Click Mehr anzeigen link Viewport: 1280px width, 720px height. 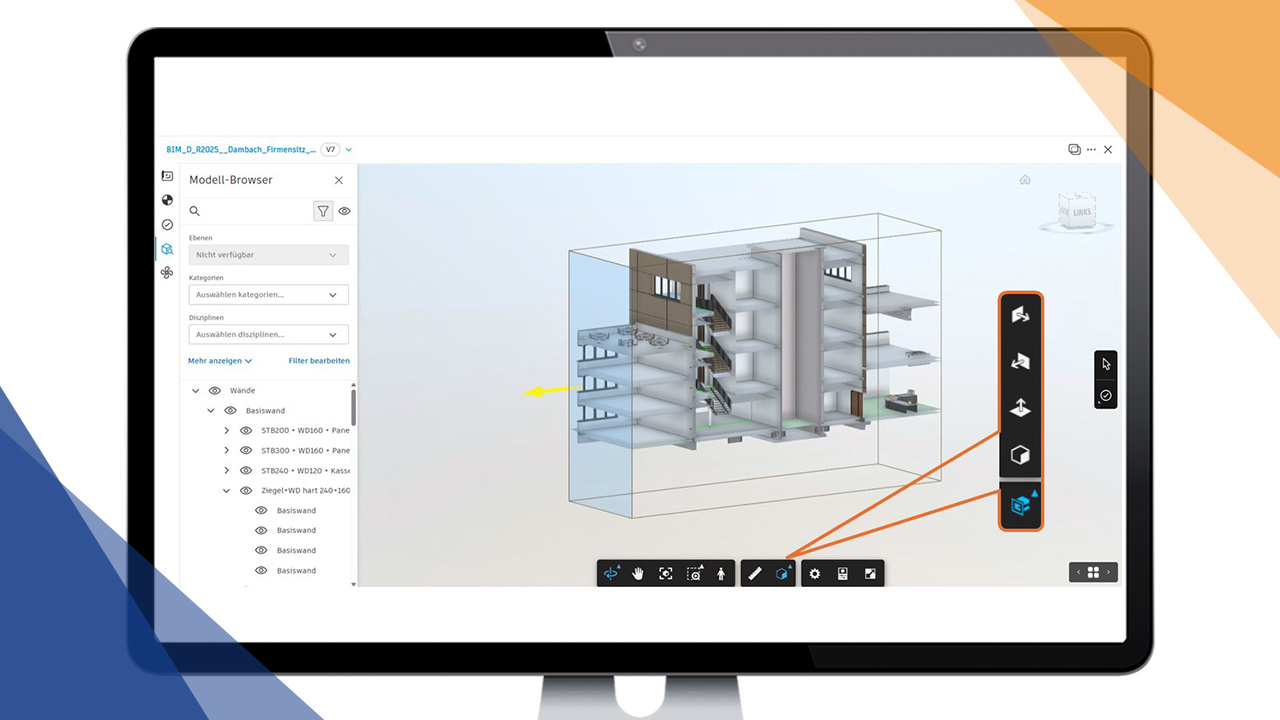pyautogui.click(x=220, y=361)
